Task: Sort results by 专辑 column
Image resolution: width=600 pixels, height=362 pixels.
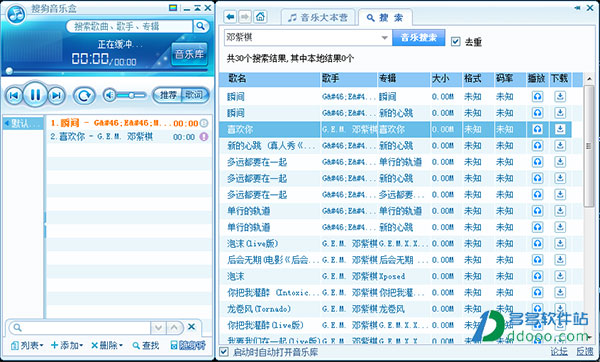Action: coord(404,79)
